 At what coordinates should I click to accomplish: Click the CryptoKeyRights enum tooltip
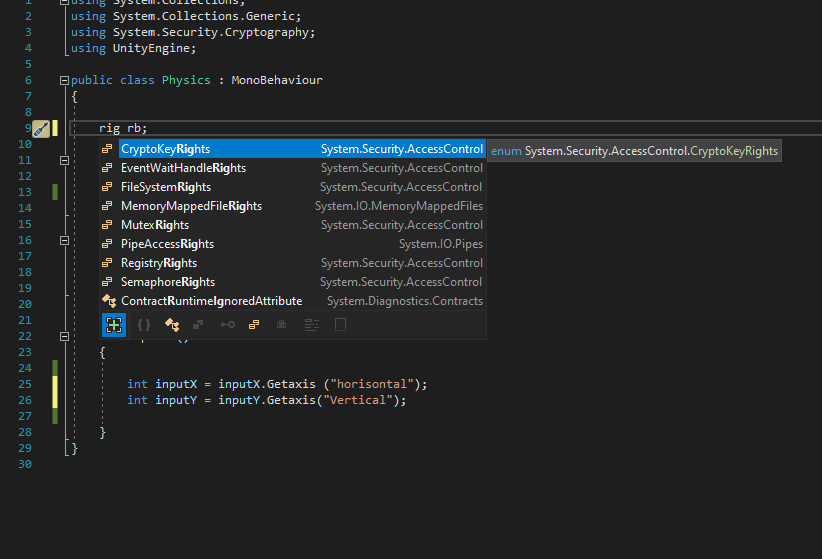[x=634, y=151]
